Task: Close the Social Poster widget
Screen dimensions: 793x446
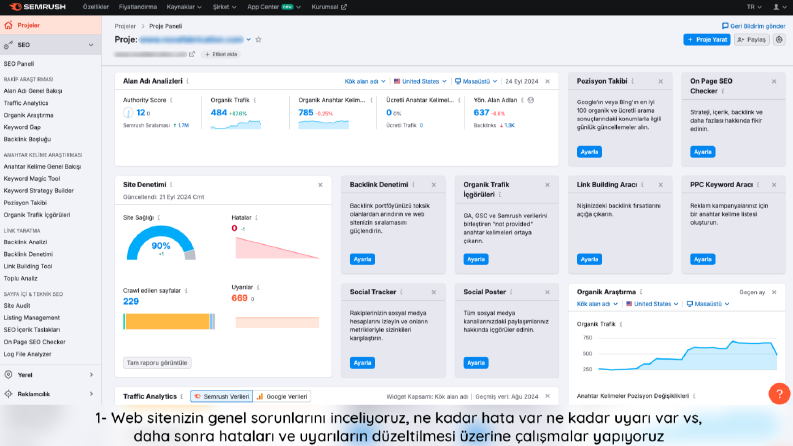Action: point(547,292)
